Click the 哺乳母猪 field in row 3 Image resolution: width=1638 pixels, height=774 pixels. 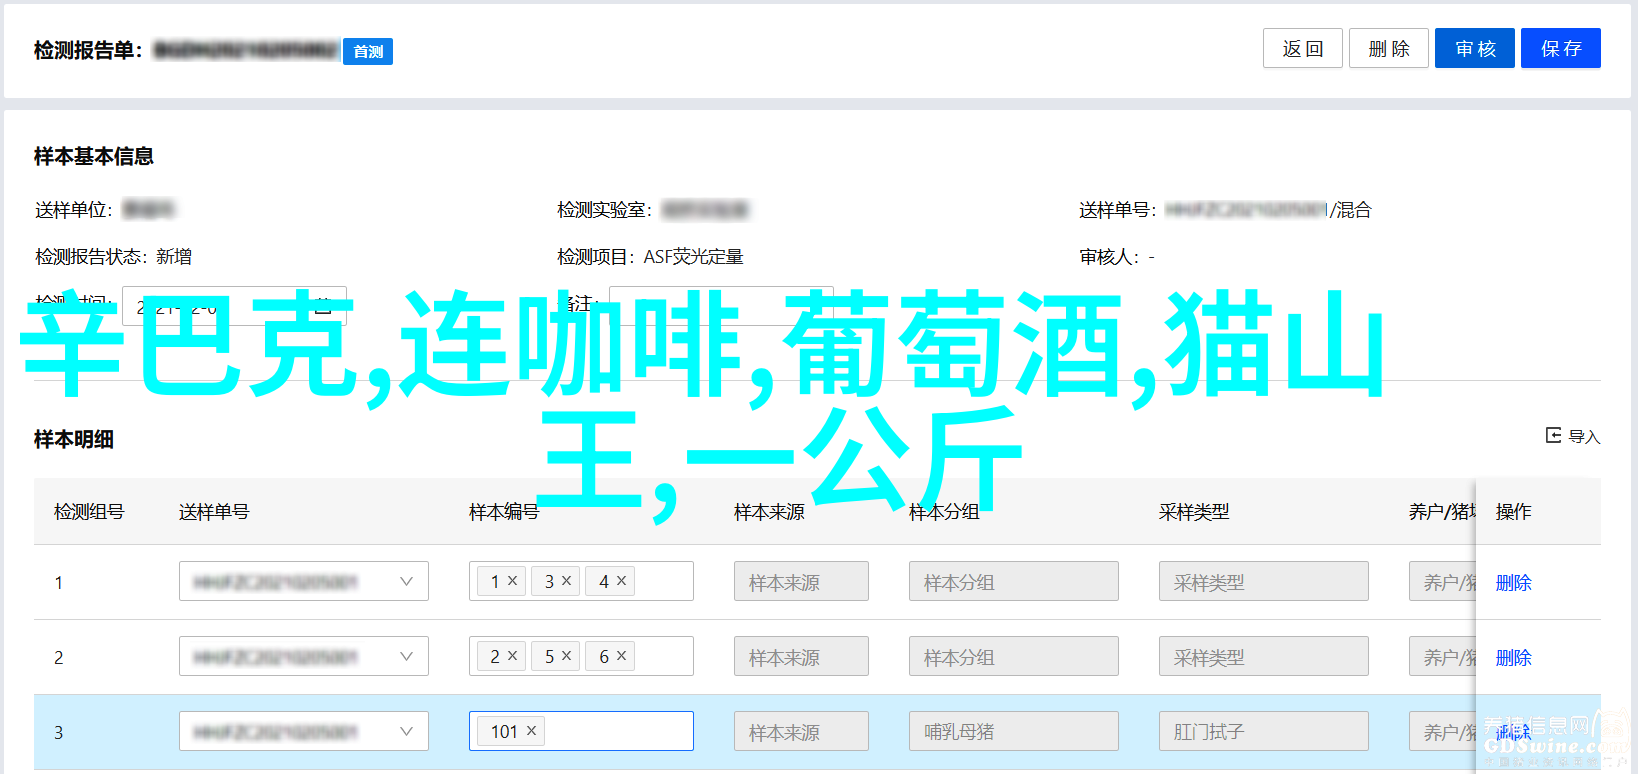click(1013, 731)
